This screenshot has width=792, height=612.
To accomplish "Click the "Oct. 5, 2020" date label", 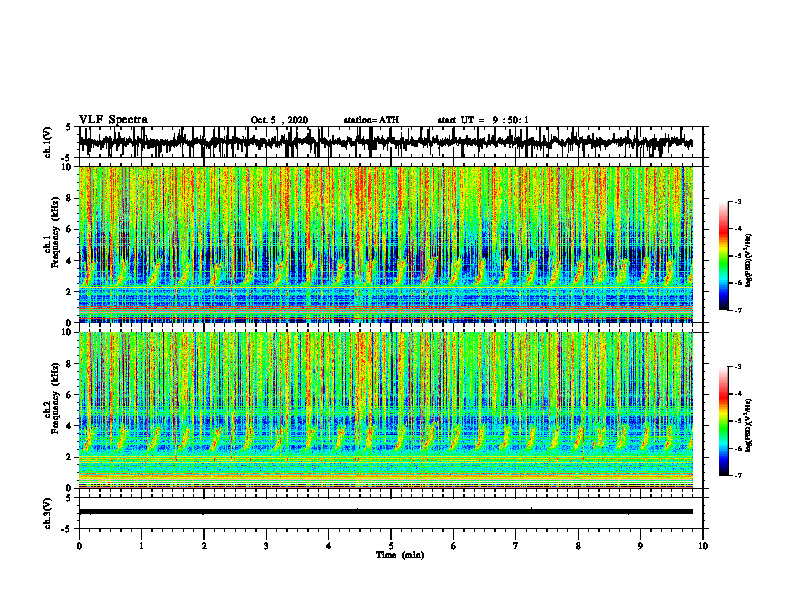I will tap(279, 120).
